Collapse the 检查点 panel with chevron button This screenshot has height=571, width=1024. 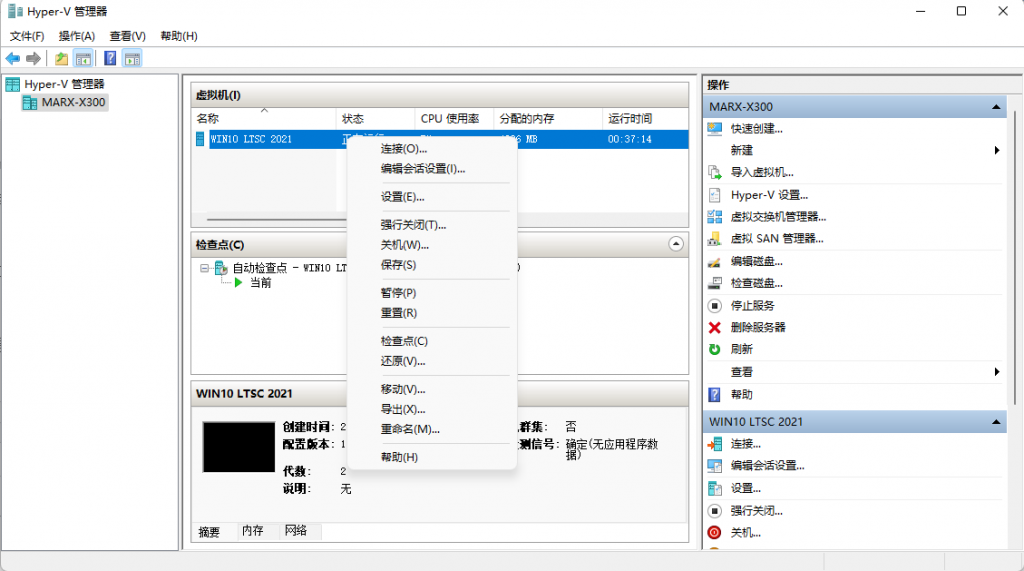tap(676, 244)
